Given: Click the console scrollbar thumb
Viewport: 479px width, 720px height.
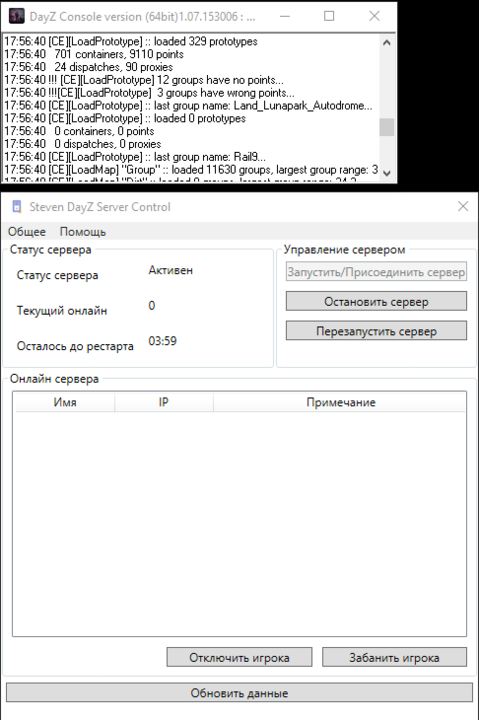Looking at the screenshot, I should (x=387, y=127).
